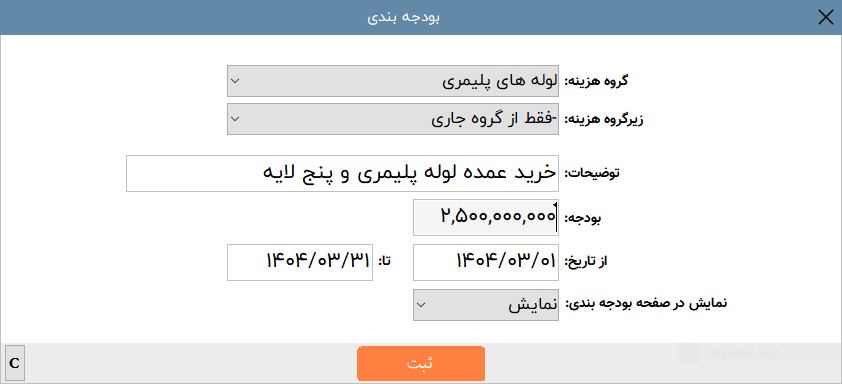The height and width of the screenshot is (384, 842).
Task: Click the گروه هزینه label
Action: [596, 81]
